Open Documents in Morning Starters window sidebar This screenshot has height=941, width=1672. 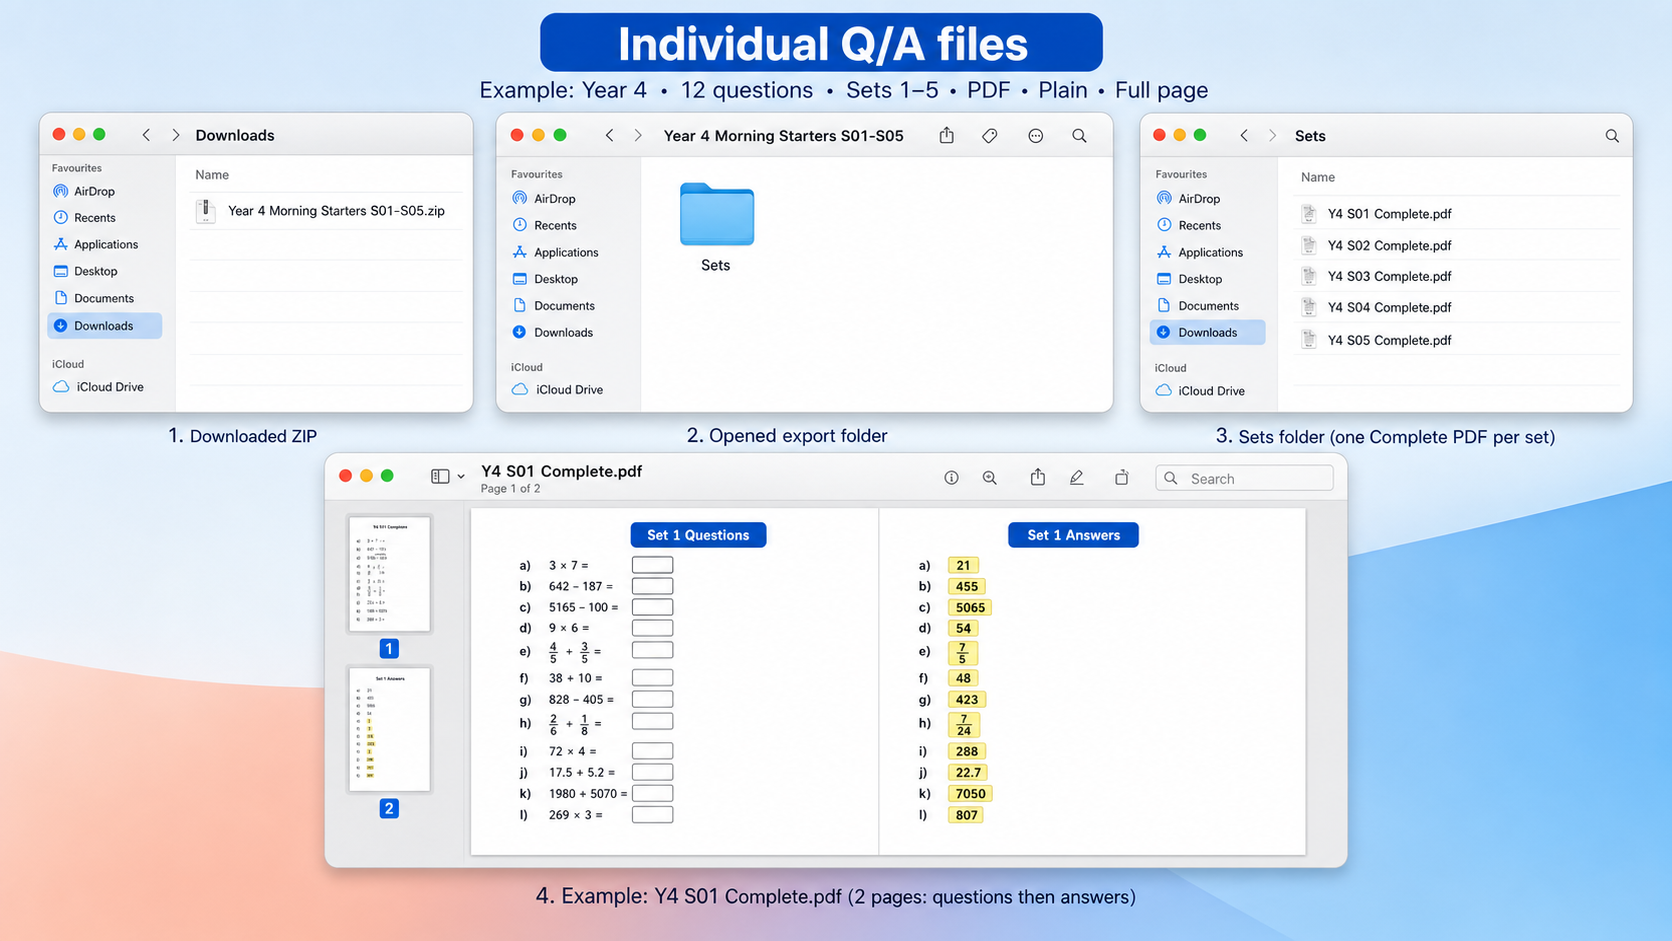click(x=553, y=306)
